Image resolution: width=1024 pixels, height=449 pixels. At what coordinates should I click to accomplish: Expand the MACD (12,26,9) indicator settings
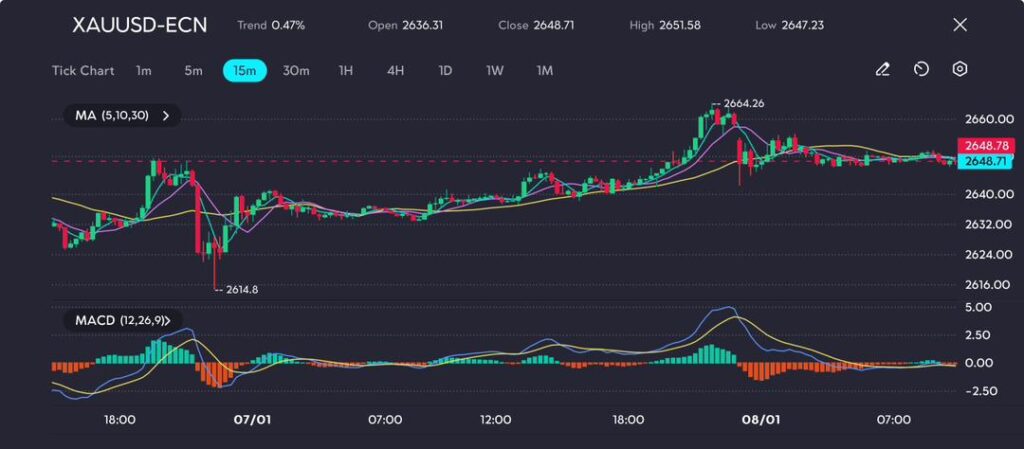(169, 320)
